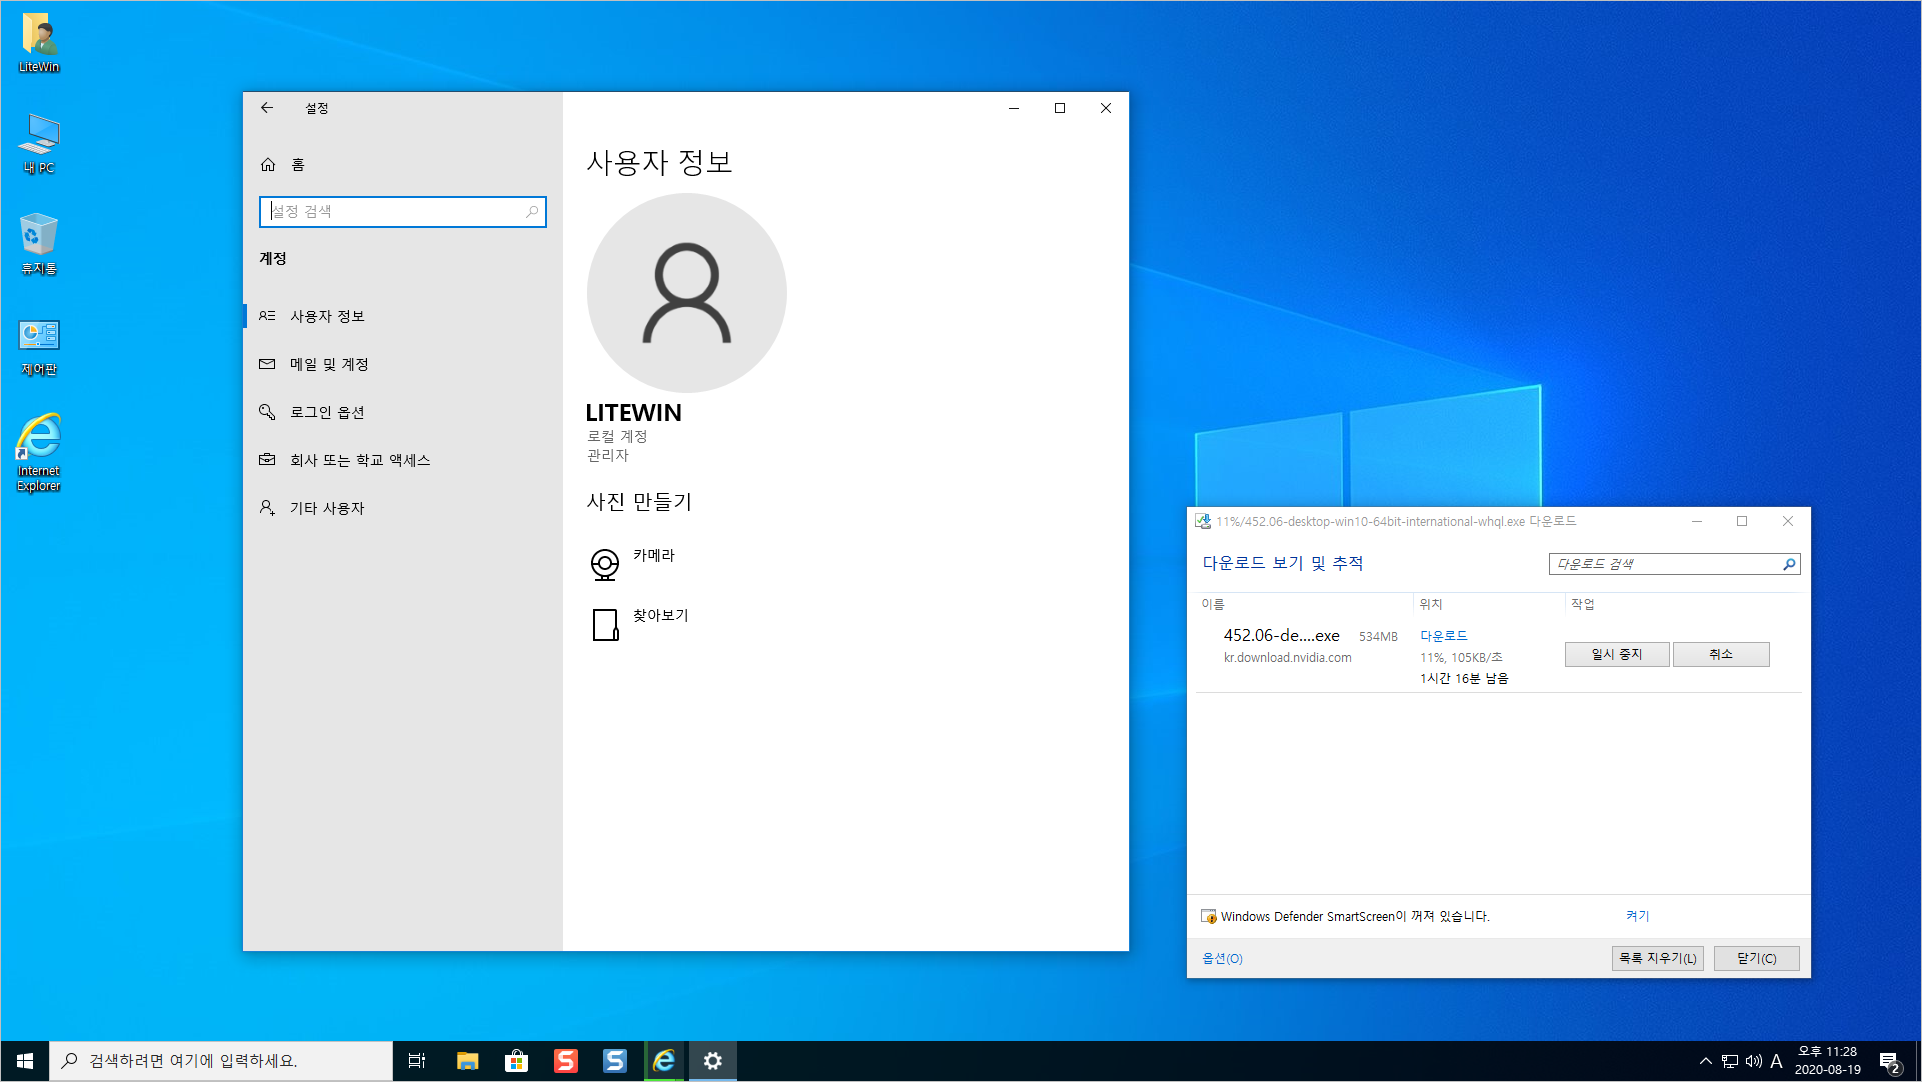Click the 찾아보기 file icon
The height and width of the screenshot is (1082, 1922).
[x=605, y=625]
